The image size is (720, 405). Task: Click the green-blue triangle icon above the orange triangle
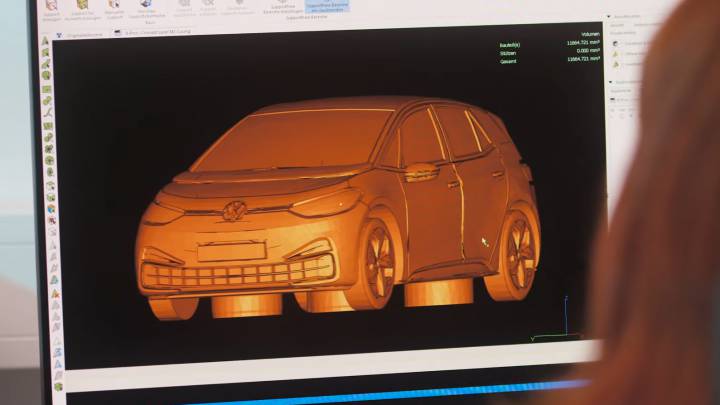(54, 280)
